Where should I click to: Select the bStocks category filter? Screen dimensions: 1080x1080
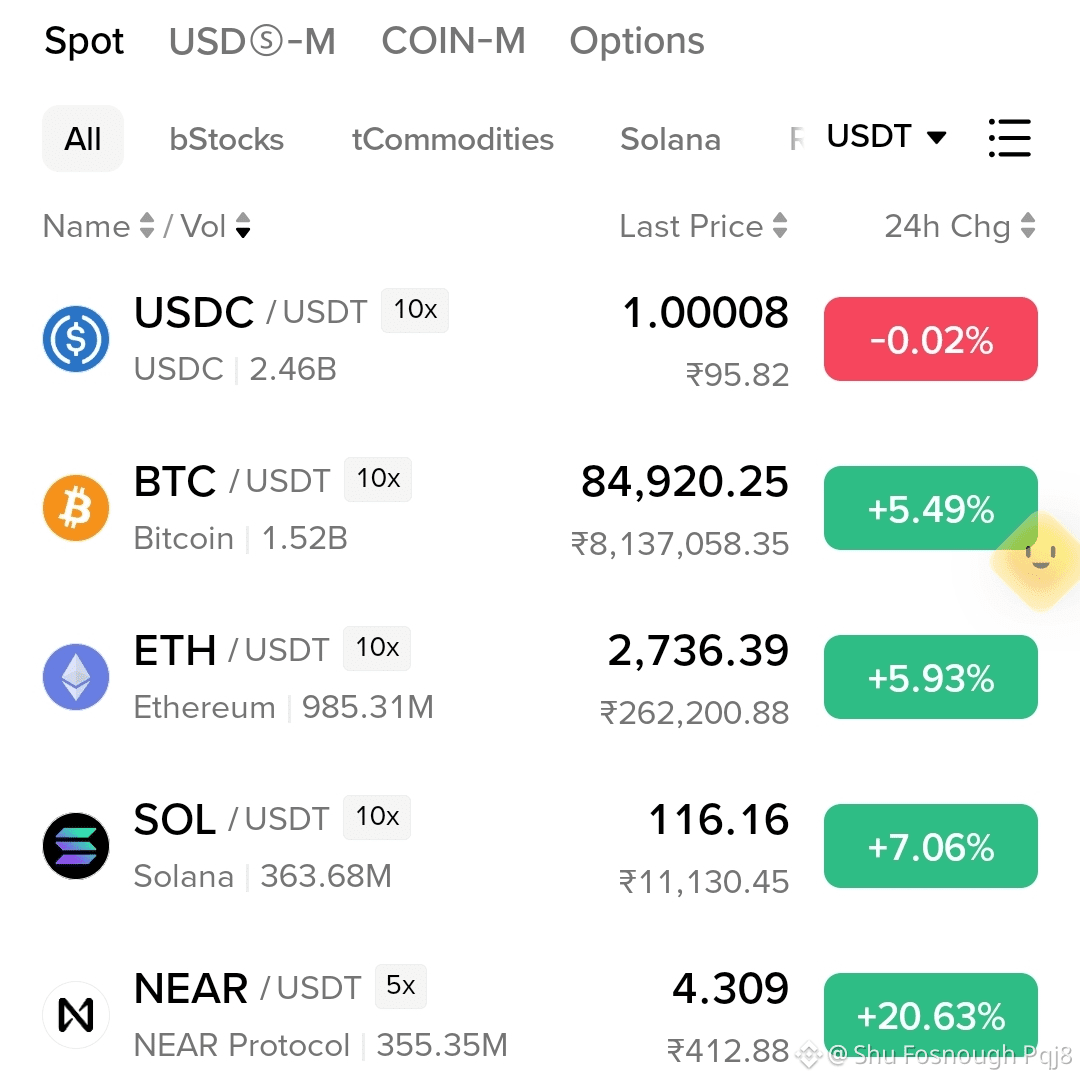(227, 139)
